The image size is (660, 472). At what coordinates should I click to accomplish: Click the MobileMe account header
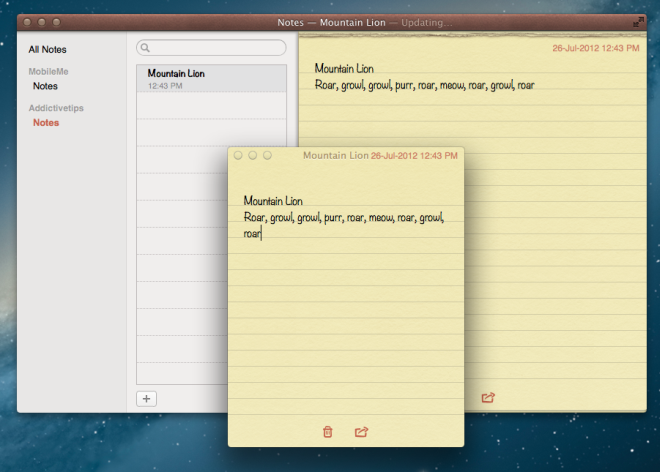pos(48,72)
